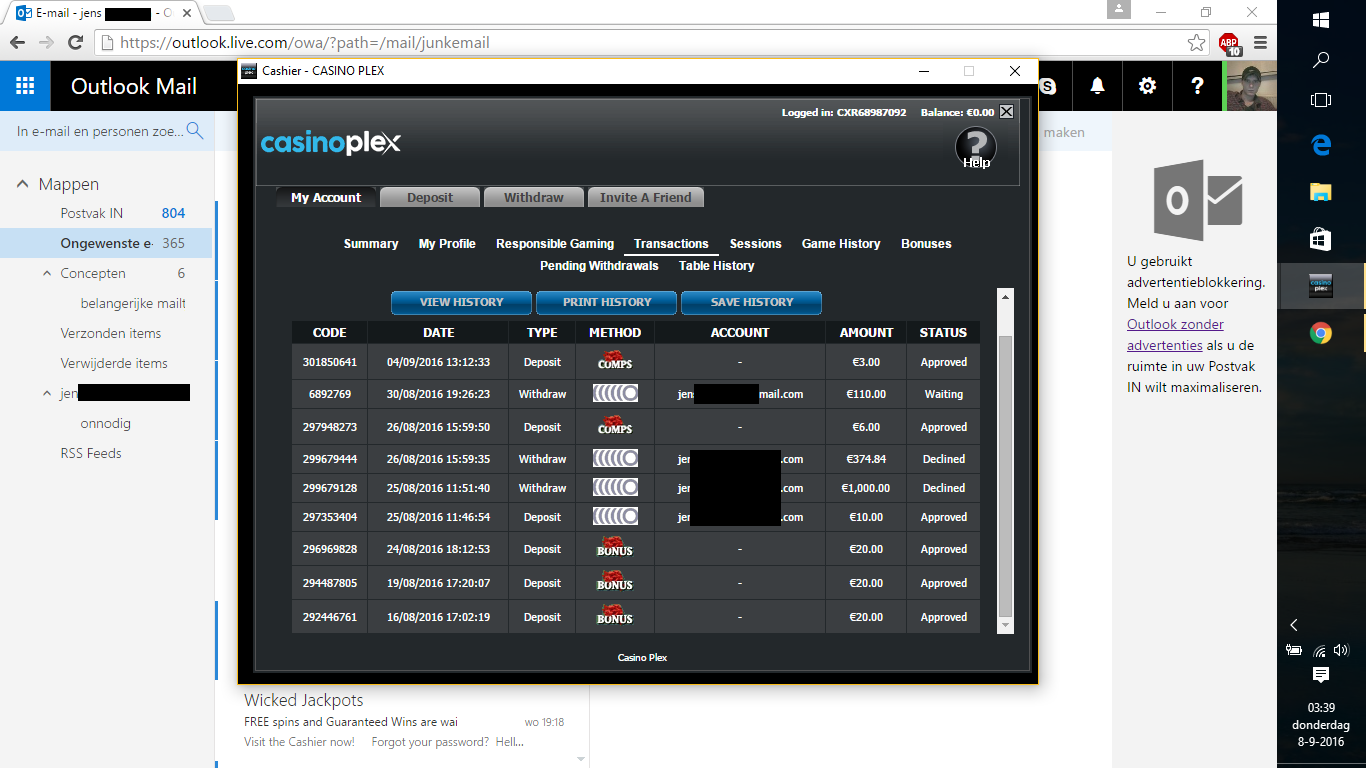
Task: Open Windows search from the taskbar
Action: [x=1321, y=60]
